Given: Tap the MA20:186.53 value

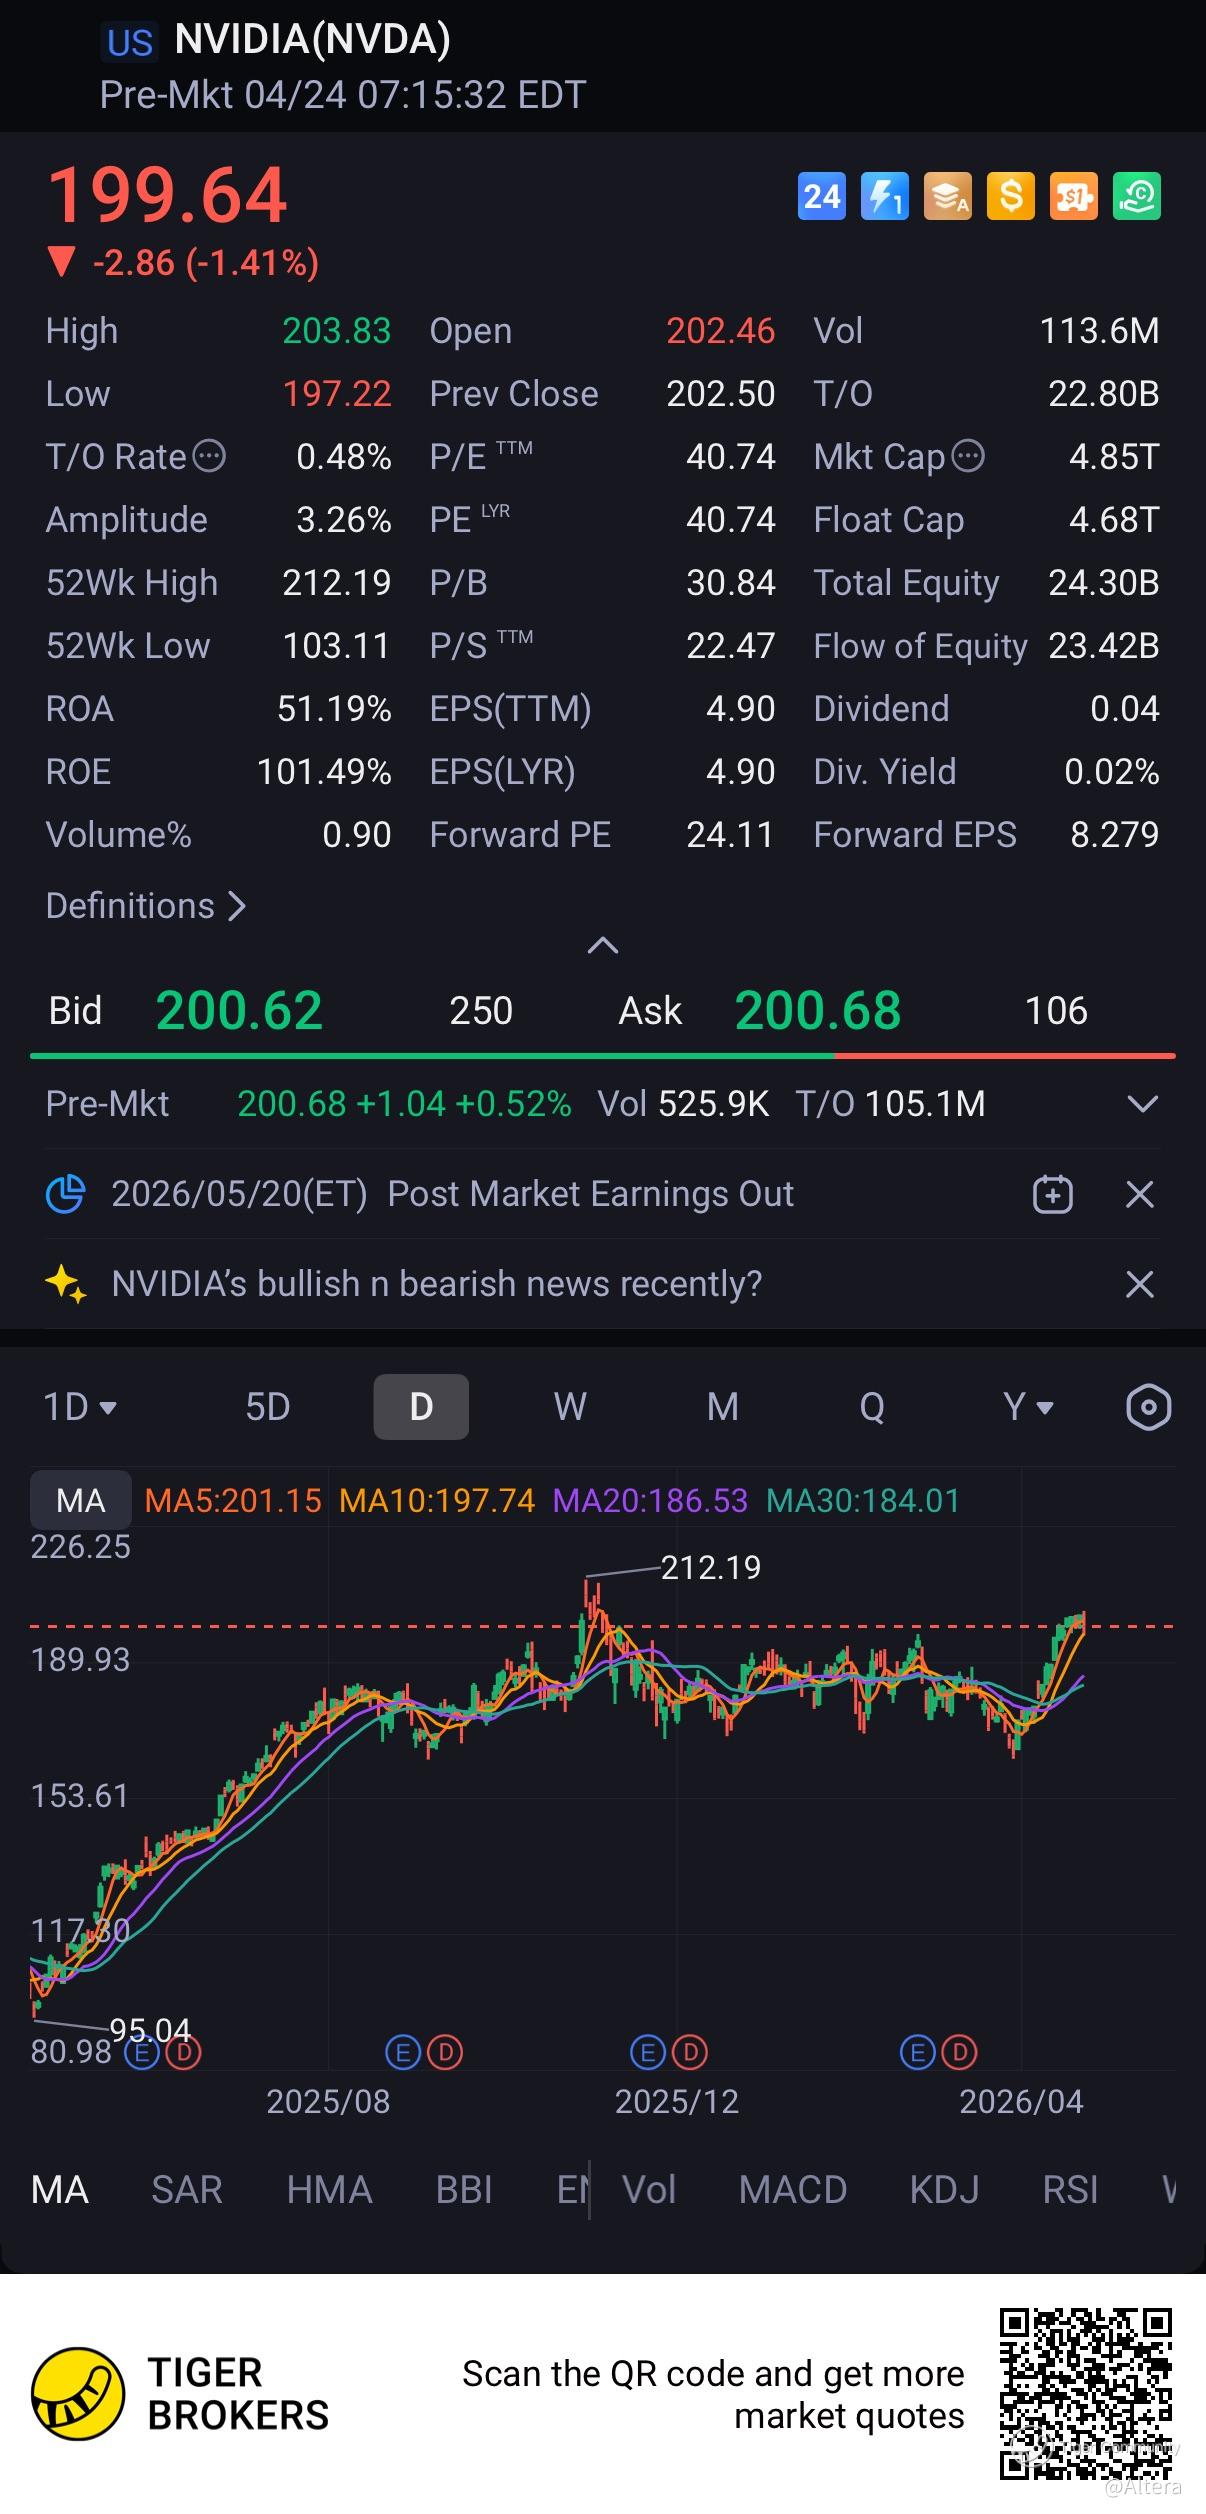Looking at the screenshot, I should (650, 1500).
